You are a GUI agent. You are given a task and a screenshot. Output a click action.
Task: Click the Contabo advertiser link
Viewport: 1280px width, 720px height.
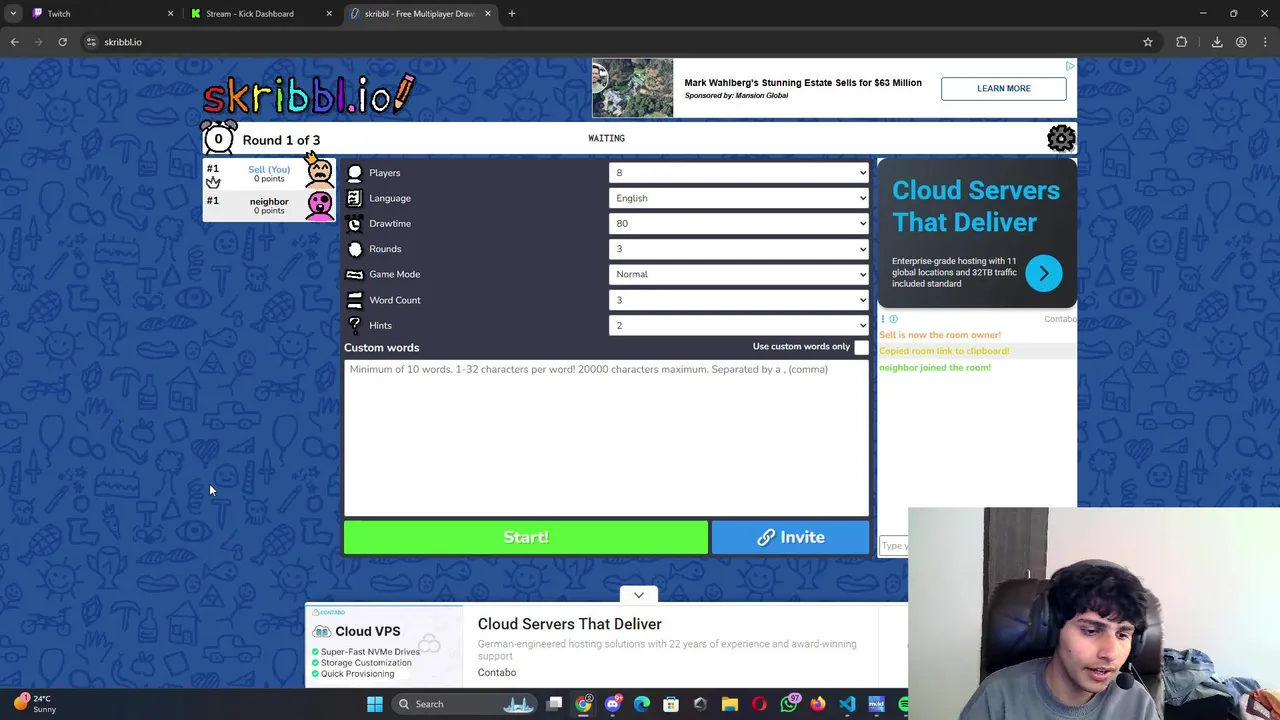click(x=497, y=673)
